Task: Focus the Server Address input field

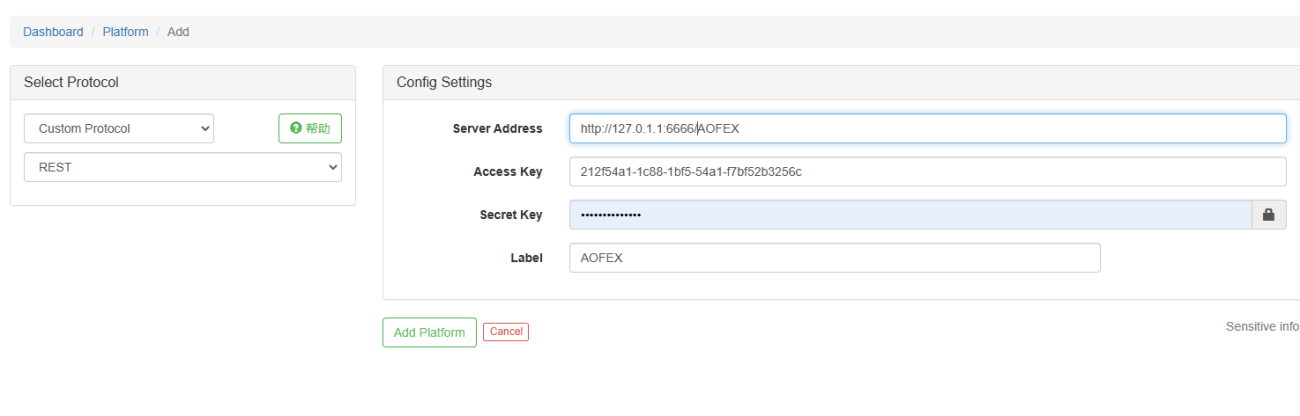Action: (x=927, y=129)
